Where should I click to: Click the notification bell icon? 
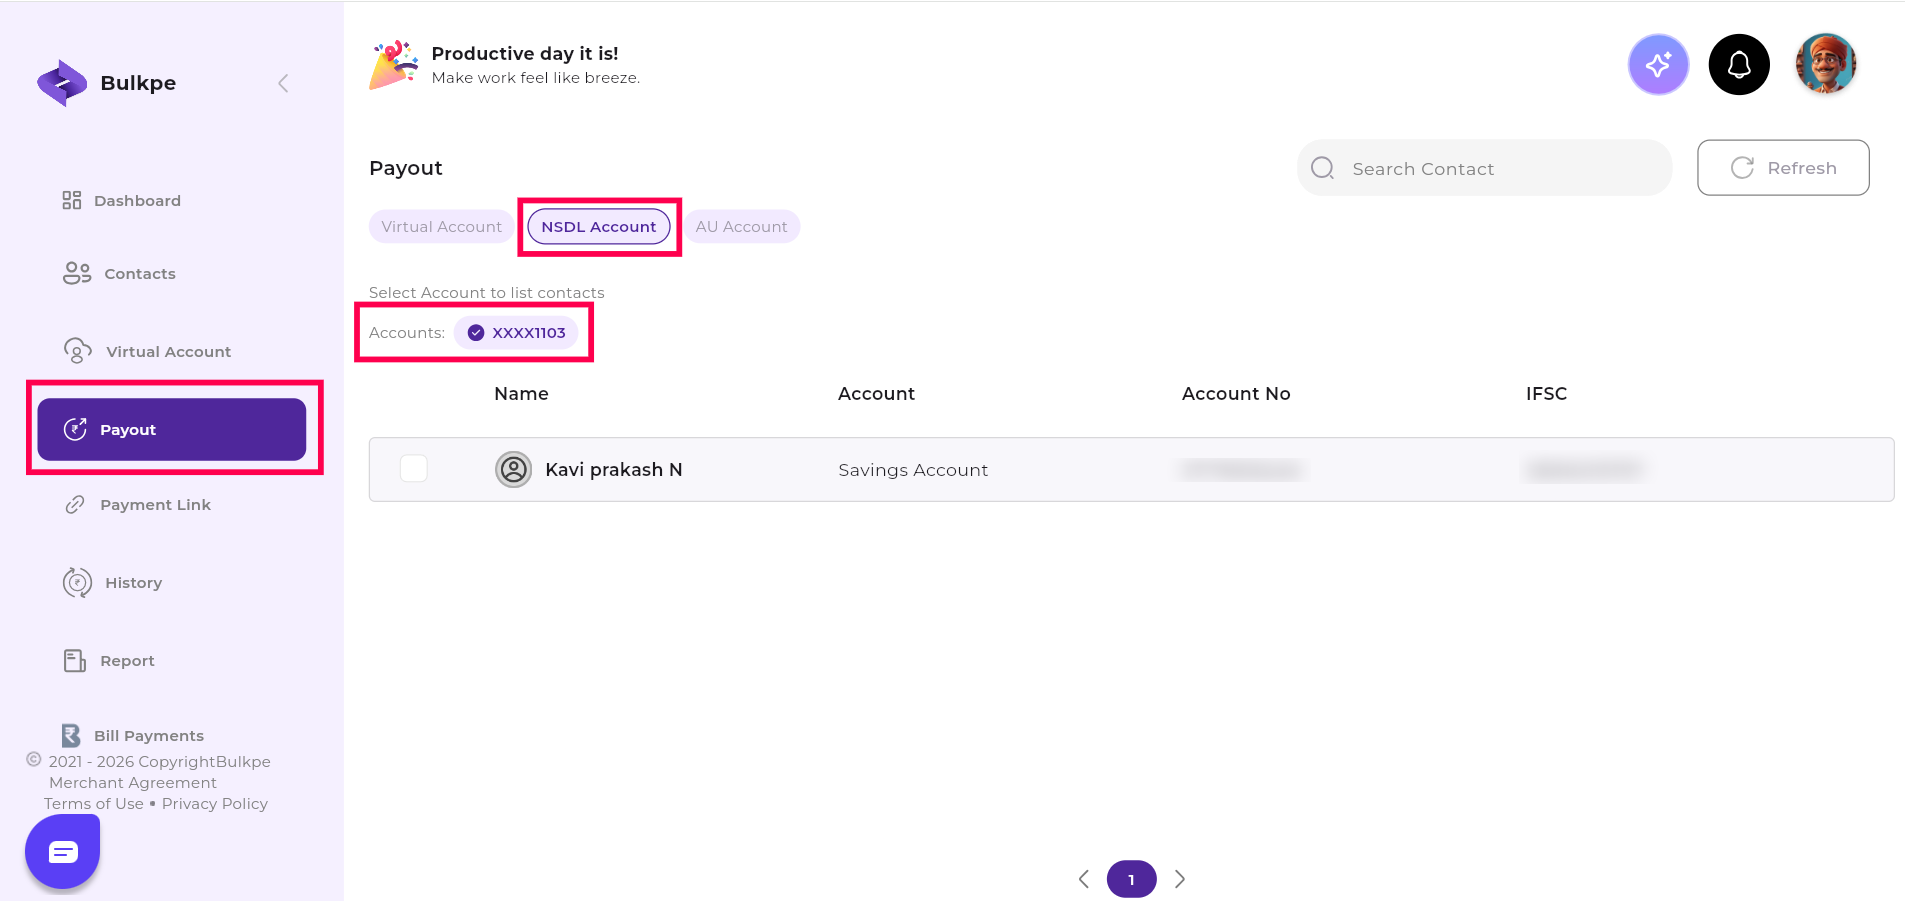1739,65
